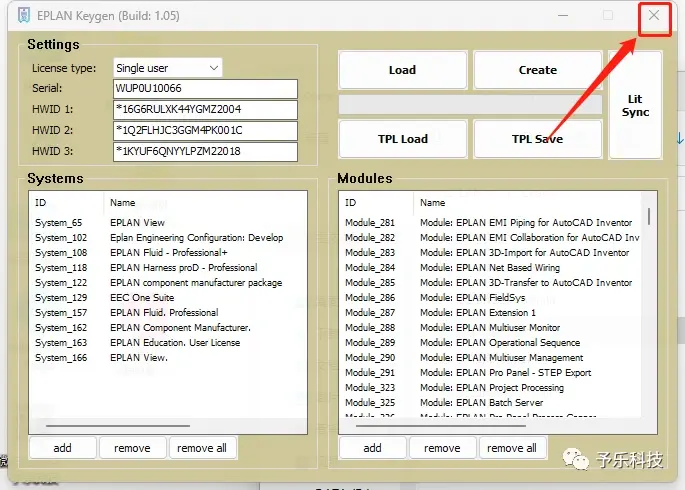The image size is (685, 490).
Task: Select the System_102 Eplan Engineering Configuration row
Action: tap(168, 238)
